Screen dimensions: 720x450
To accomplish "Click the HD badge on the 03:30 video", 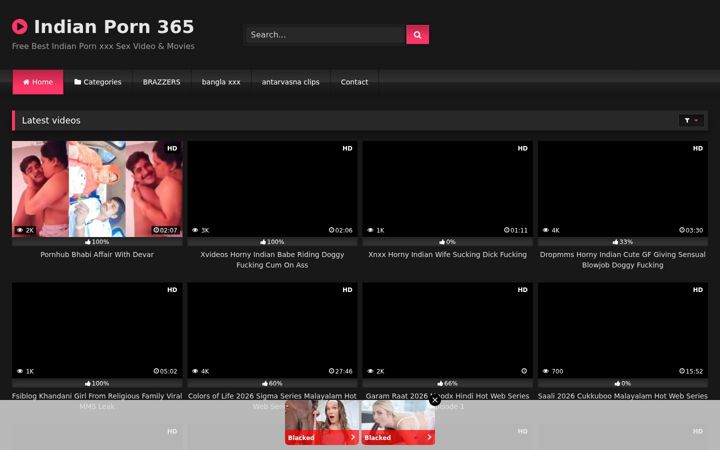I will [x=698, y=148].
